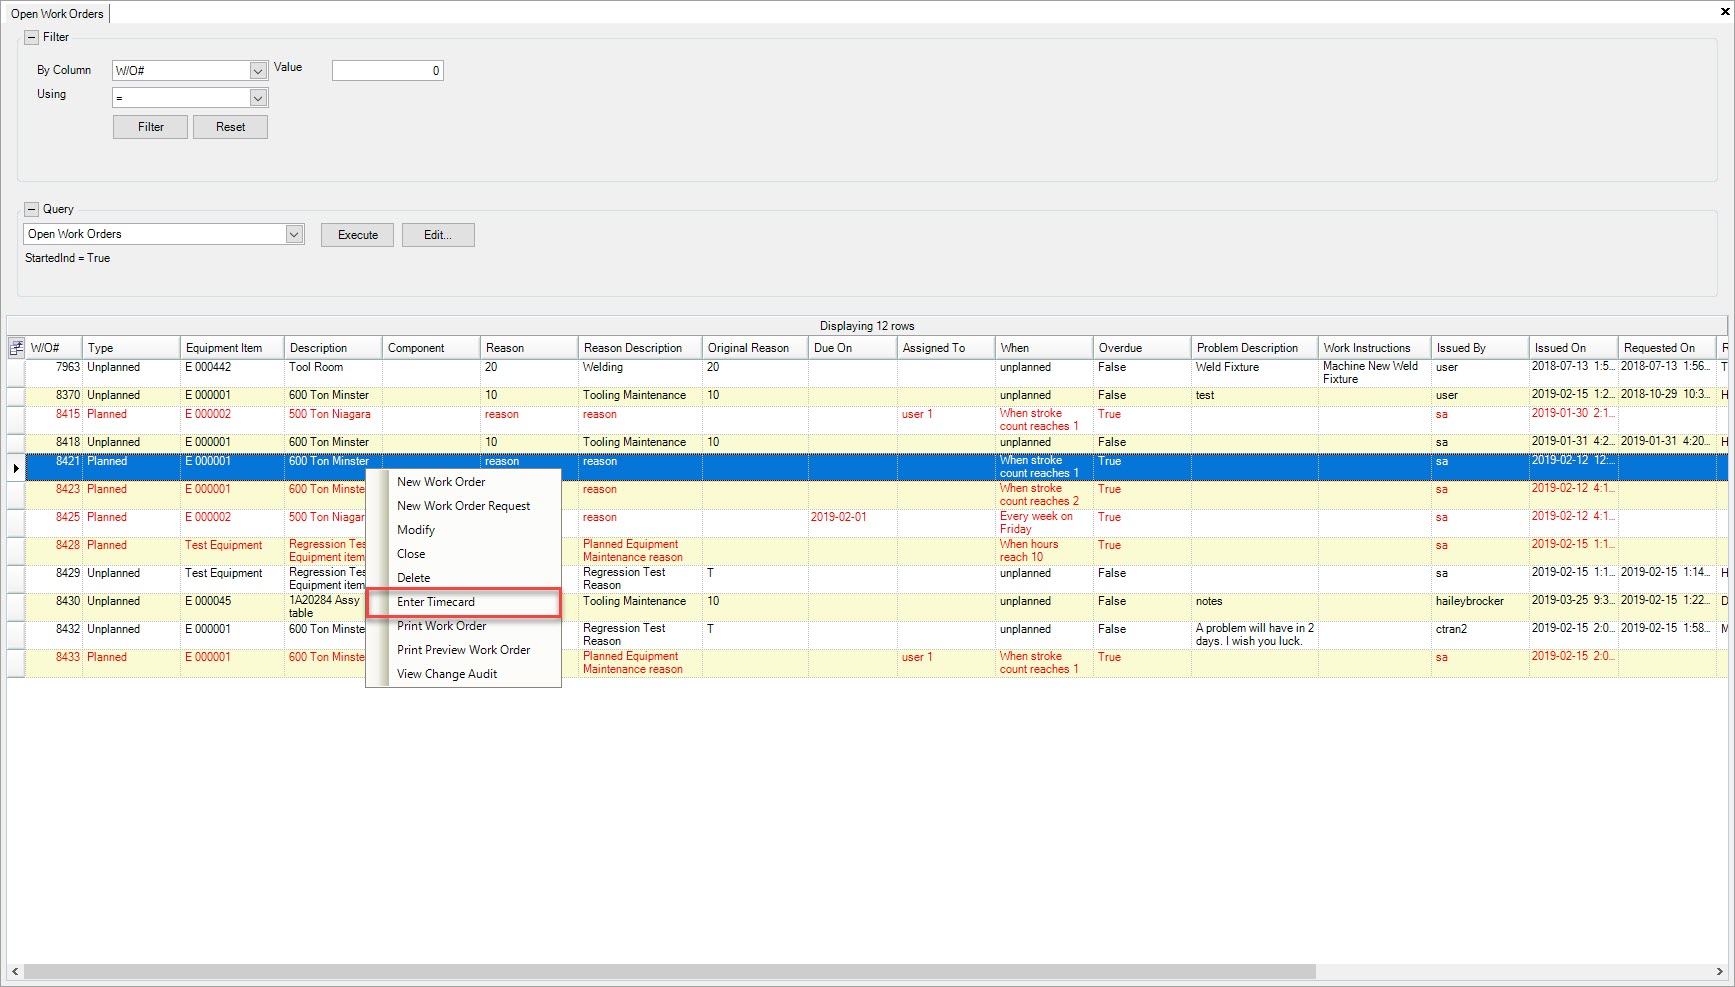Sort by Work Instructions column header

point(1375,348)
